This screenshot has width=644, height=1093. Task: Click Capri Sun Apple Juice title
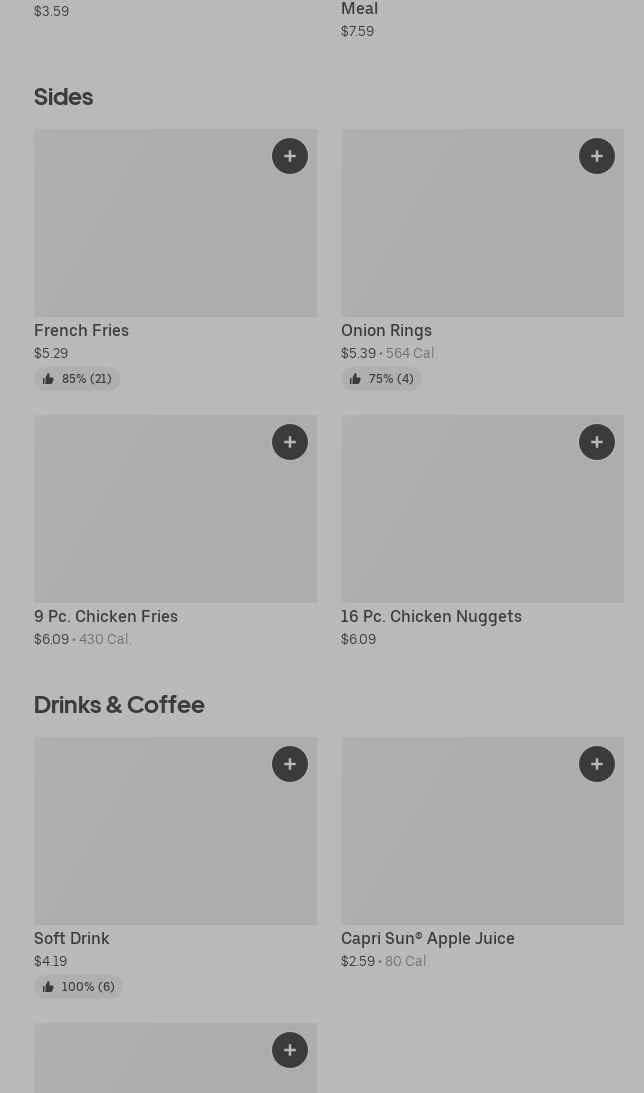pos(427,938)
